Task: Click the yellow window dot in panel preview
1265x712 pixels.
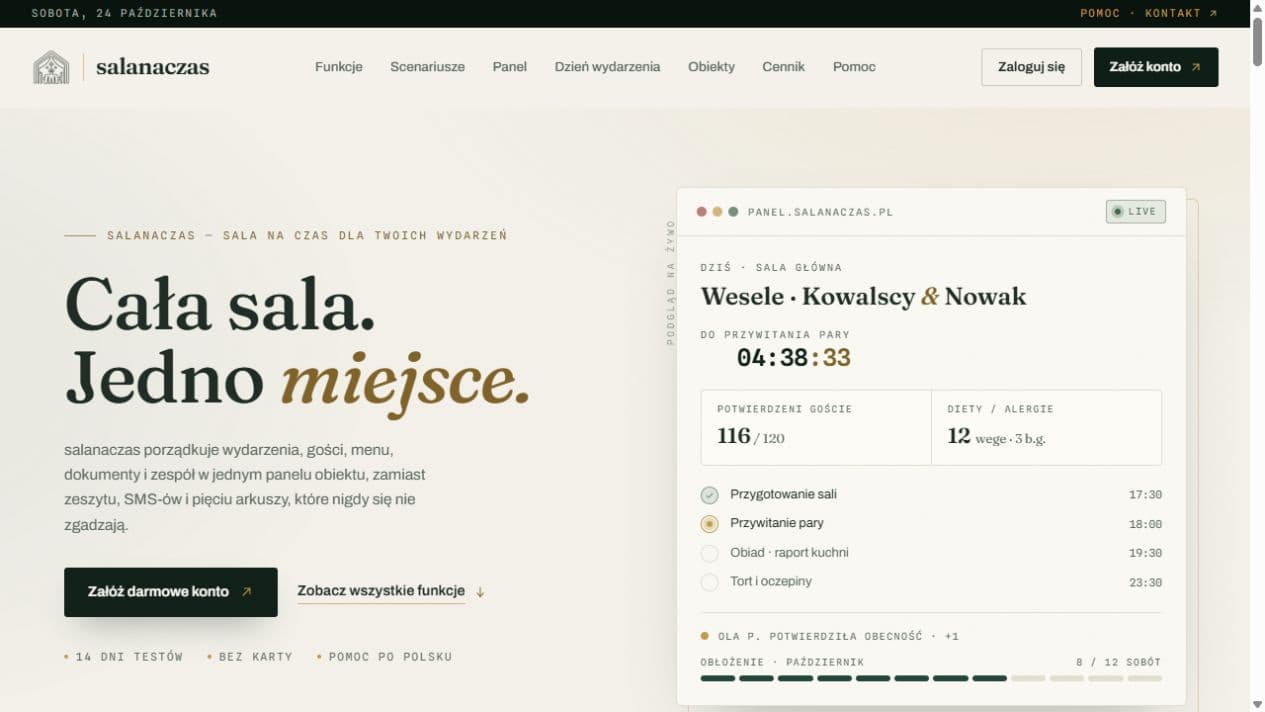Action: pos(717,212)
